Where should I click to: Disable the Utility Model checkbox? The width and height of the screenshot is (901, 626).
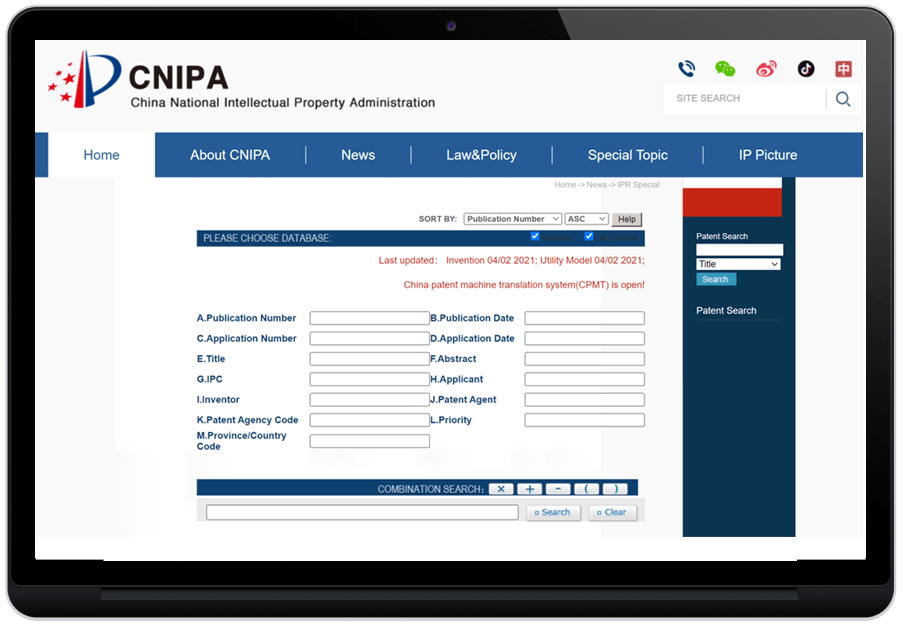588,236
